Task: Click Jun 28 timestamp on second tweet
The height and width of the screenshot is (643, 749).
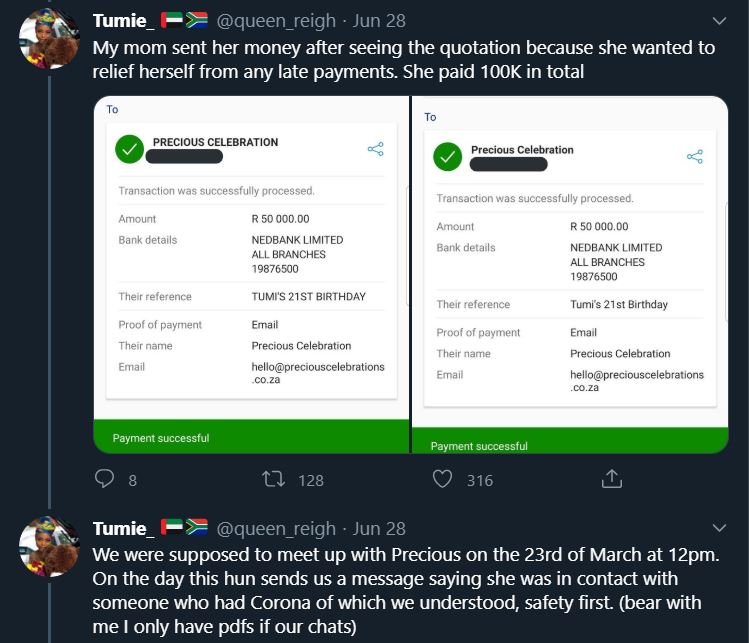Action: [379, 529]
